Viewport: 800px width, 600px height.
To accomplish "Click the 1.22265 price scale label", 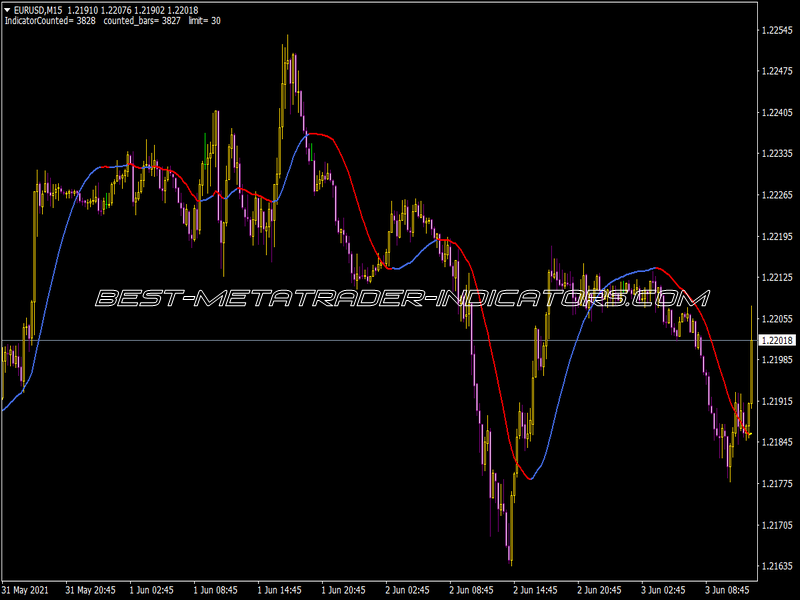I will pyautogui.click(x=778, y=195).
